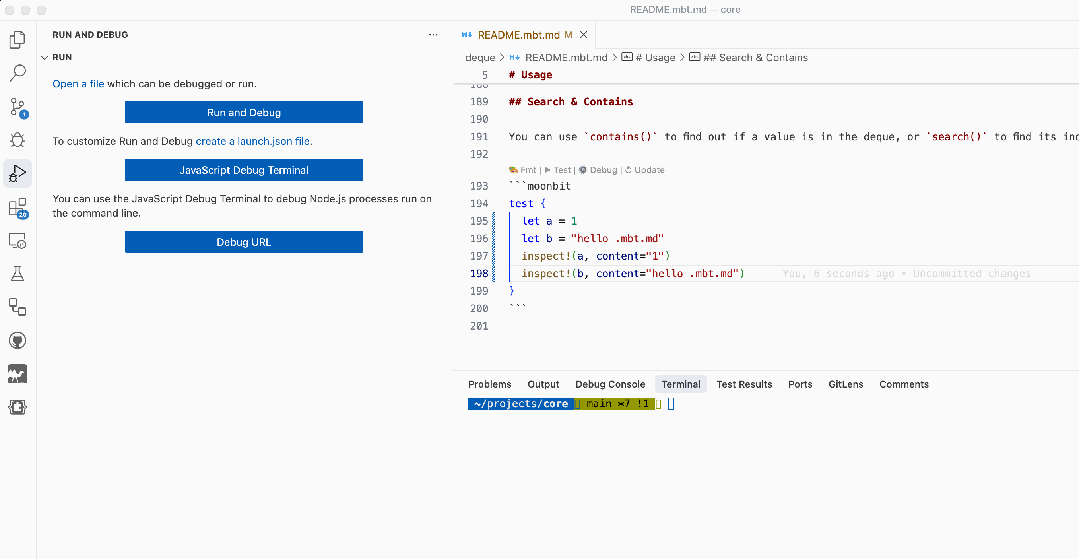Open the GitHub icon in activity bar

pyautogui.click(x=18, y=340)
